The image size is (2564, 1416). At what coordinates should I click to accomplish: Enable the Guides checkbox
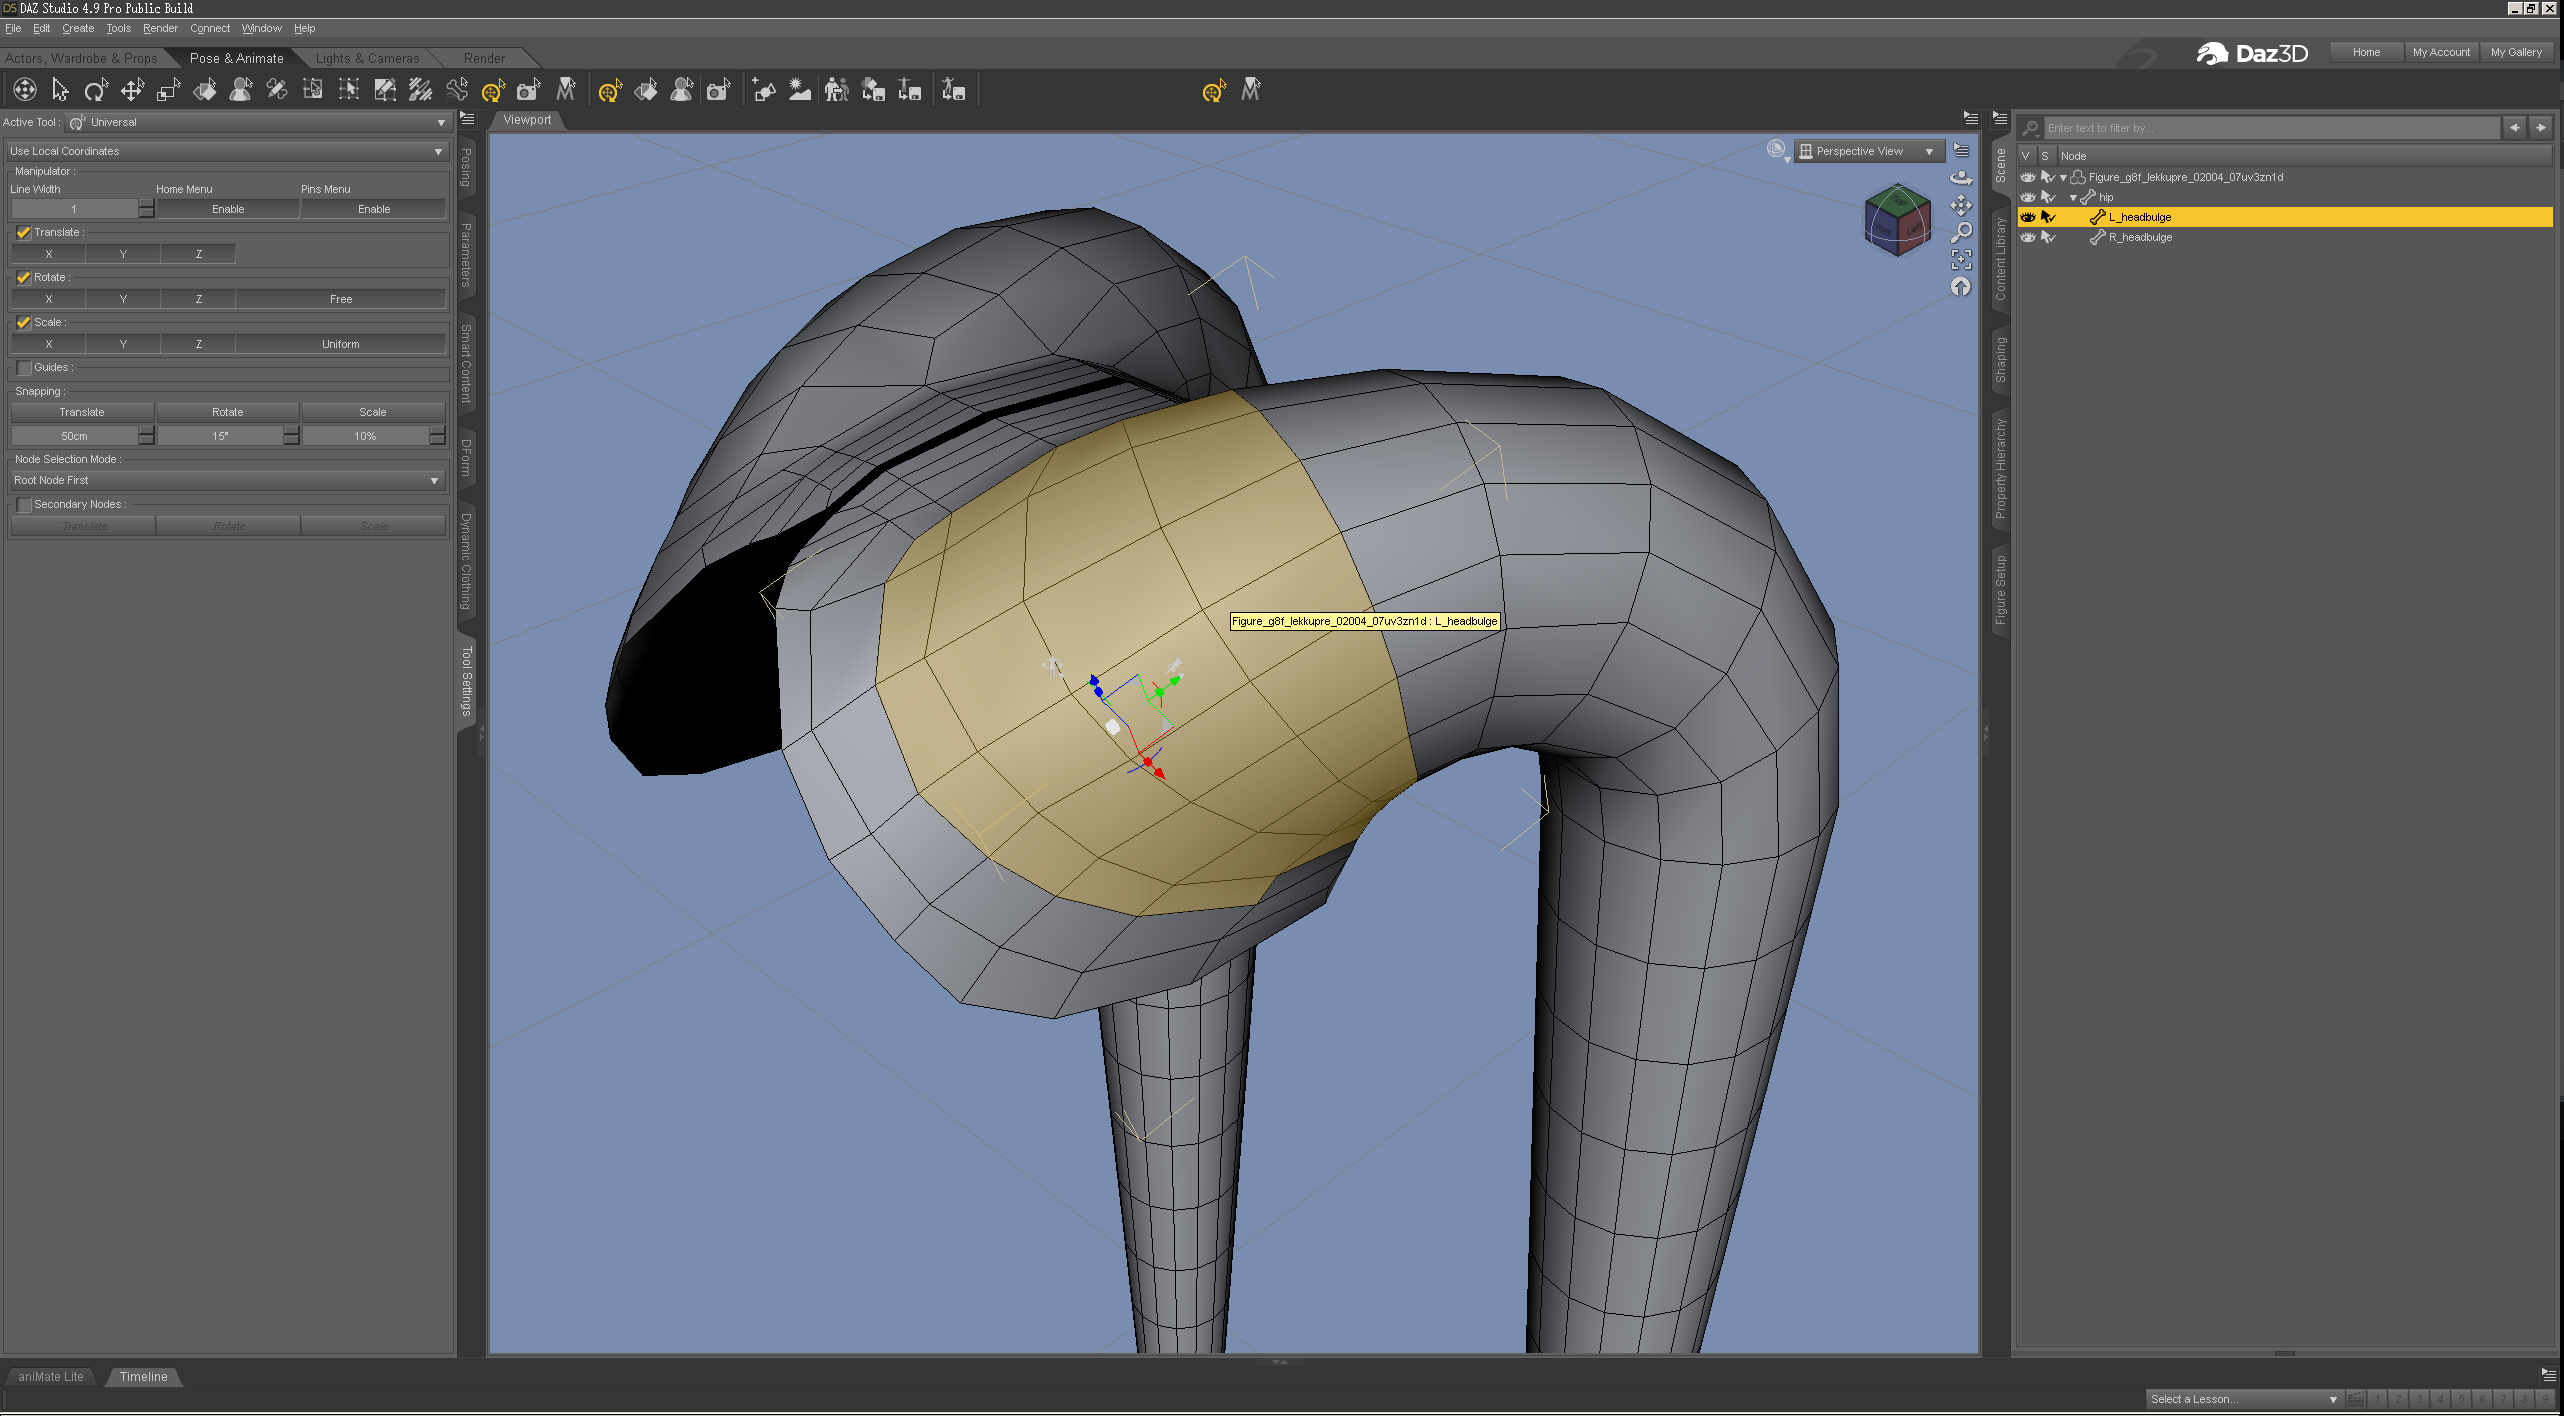tap(24, 367)
